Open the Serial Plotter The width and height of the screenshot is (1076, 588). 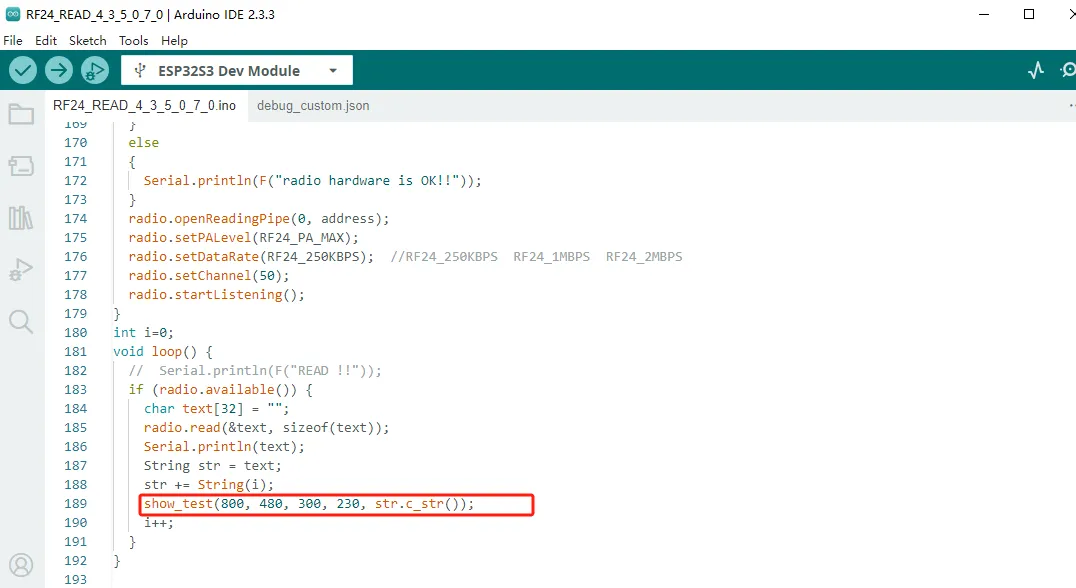coord(1036,70)
